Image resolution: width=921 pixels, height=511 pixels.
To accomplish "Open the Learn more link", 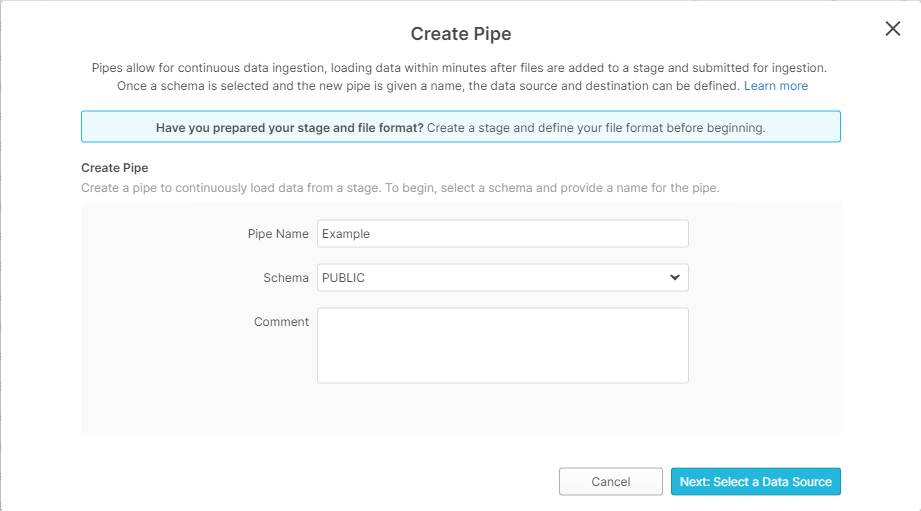I will coord(775,86).
